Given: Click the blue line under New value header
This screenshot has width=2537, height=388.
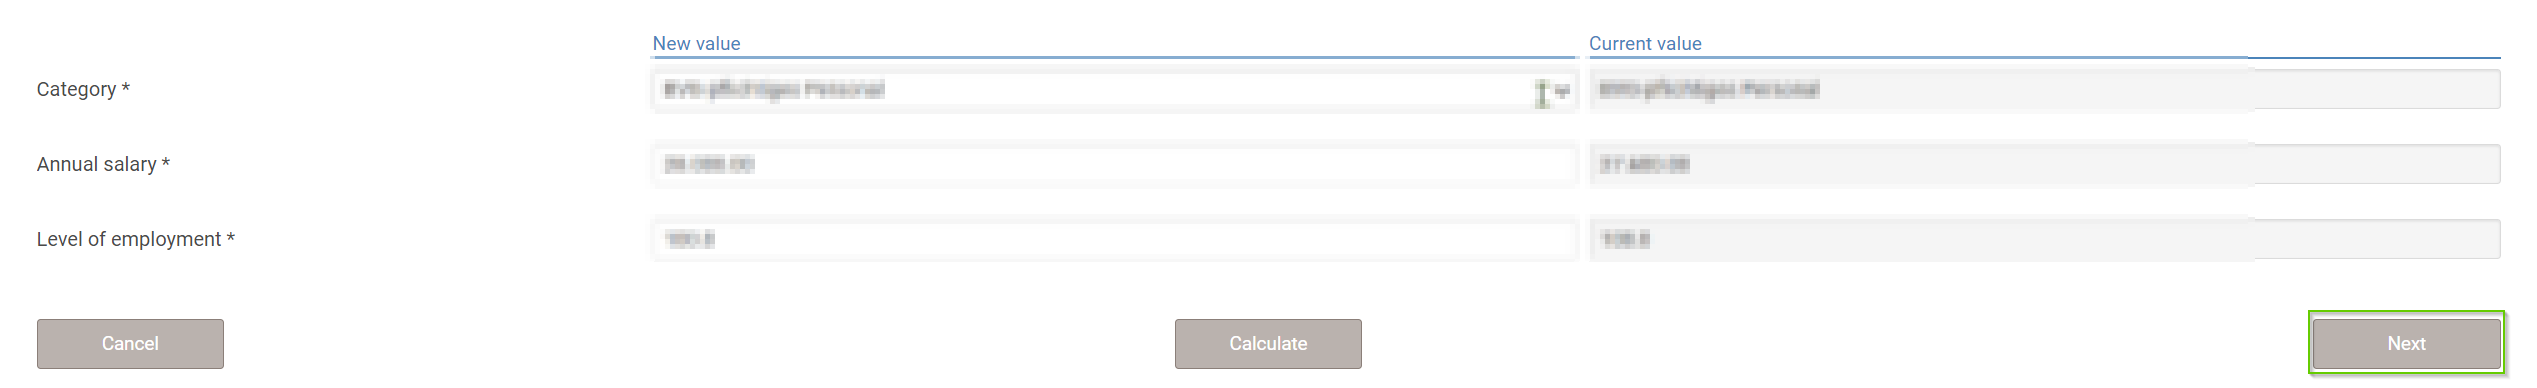Looking at the screenshot, I should tap(1114, 57).
